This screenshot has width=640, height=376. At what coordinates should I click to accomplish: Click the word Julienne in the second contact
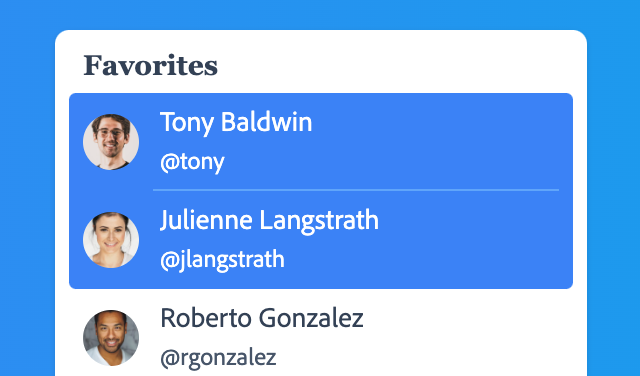click(206, 220)
